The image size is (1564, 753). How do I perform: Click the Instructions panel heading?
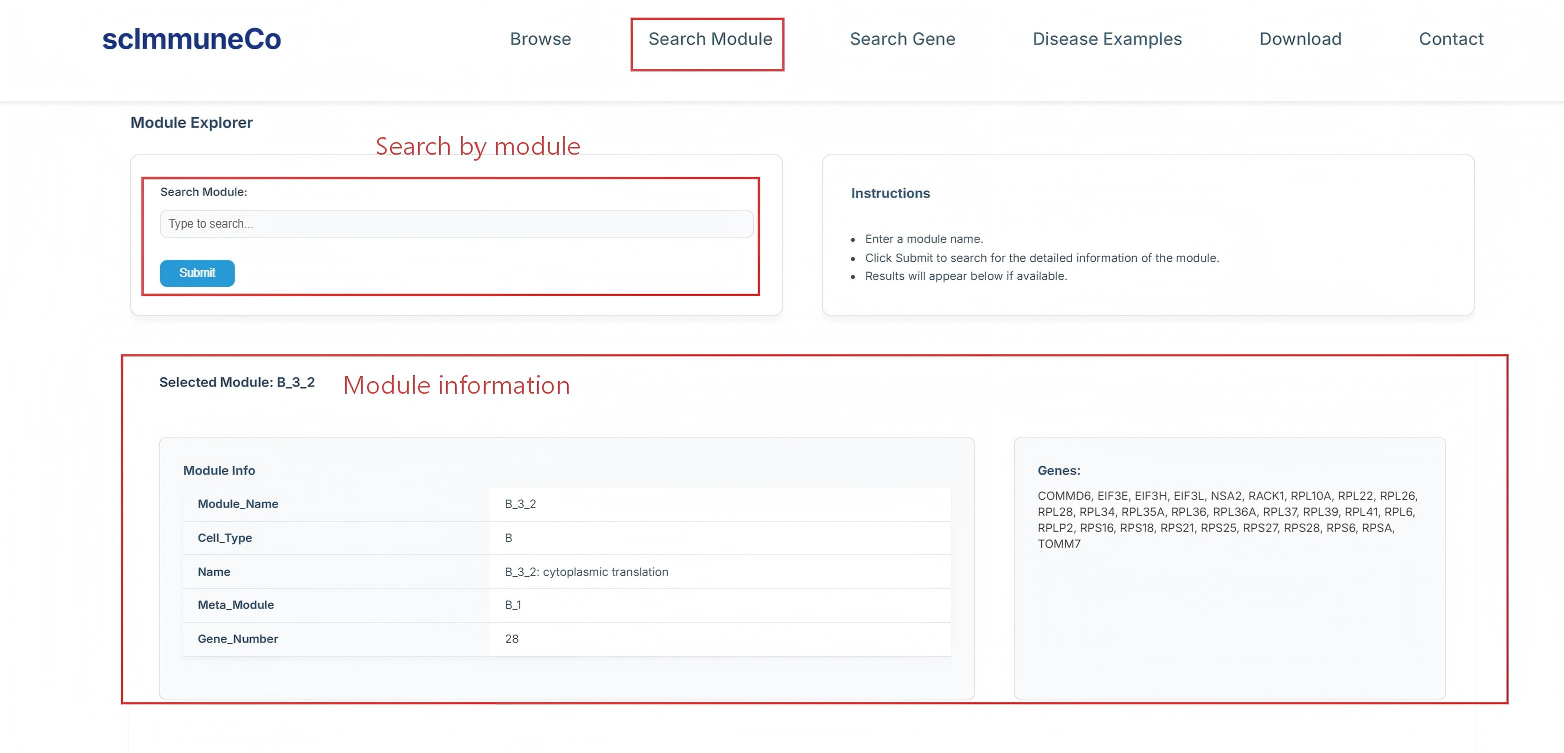click(890, 193)
